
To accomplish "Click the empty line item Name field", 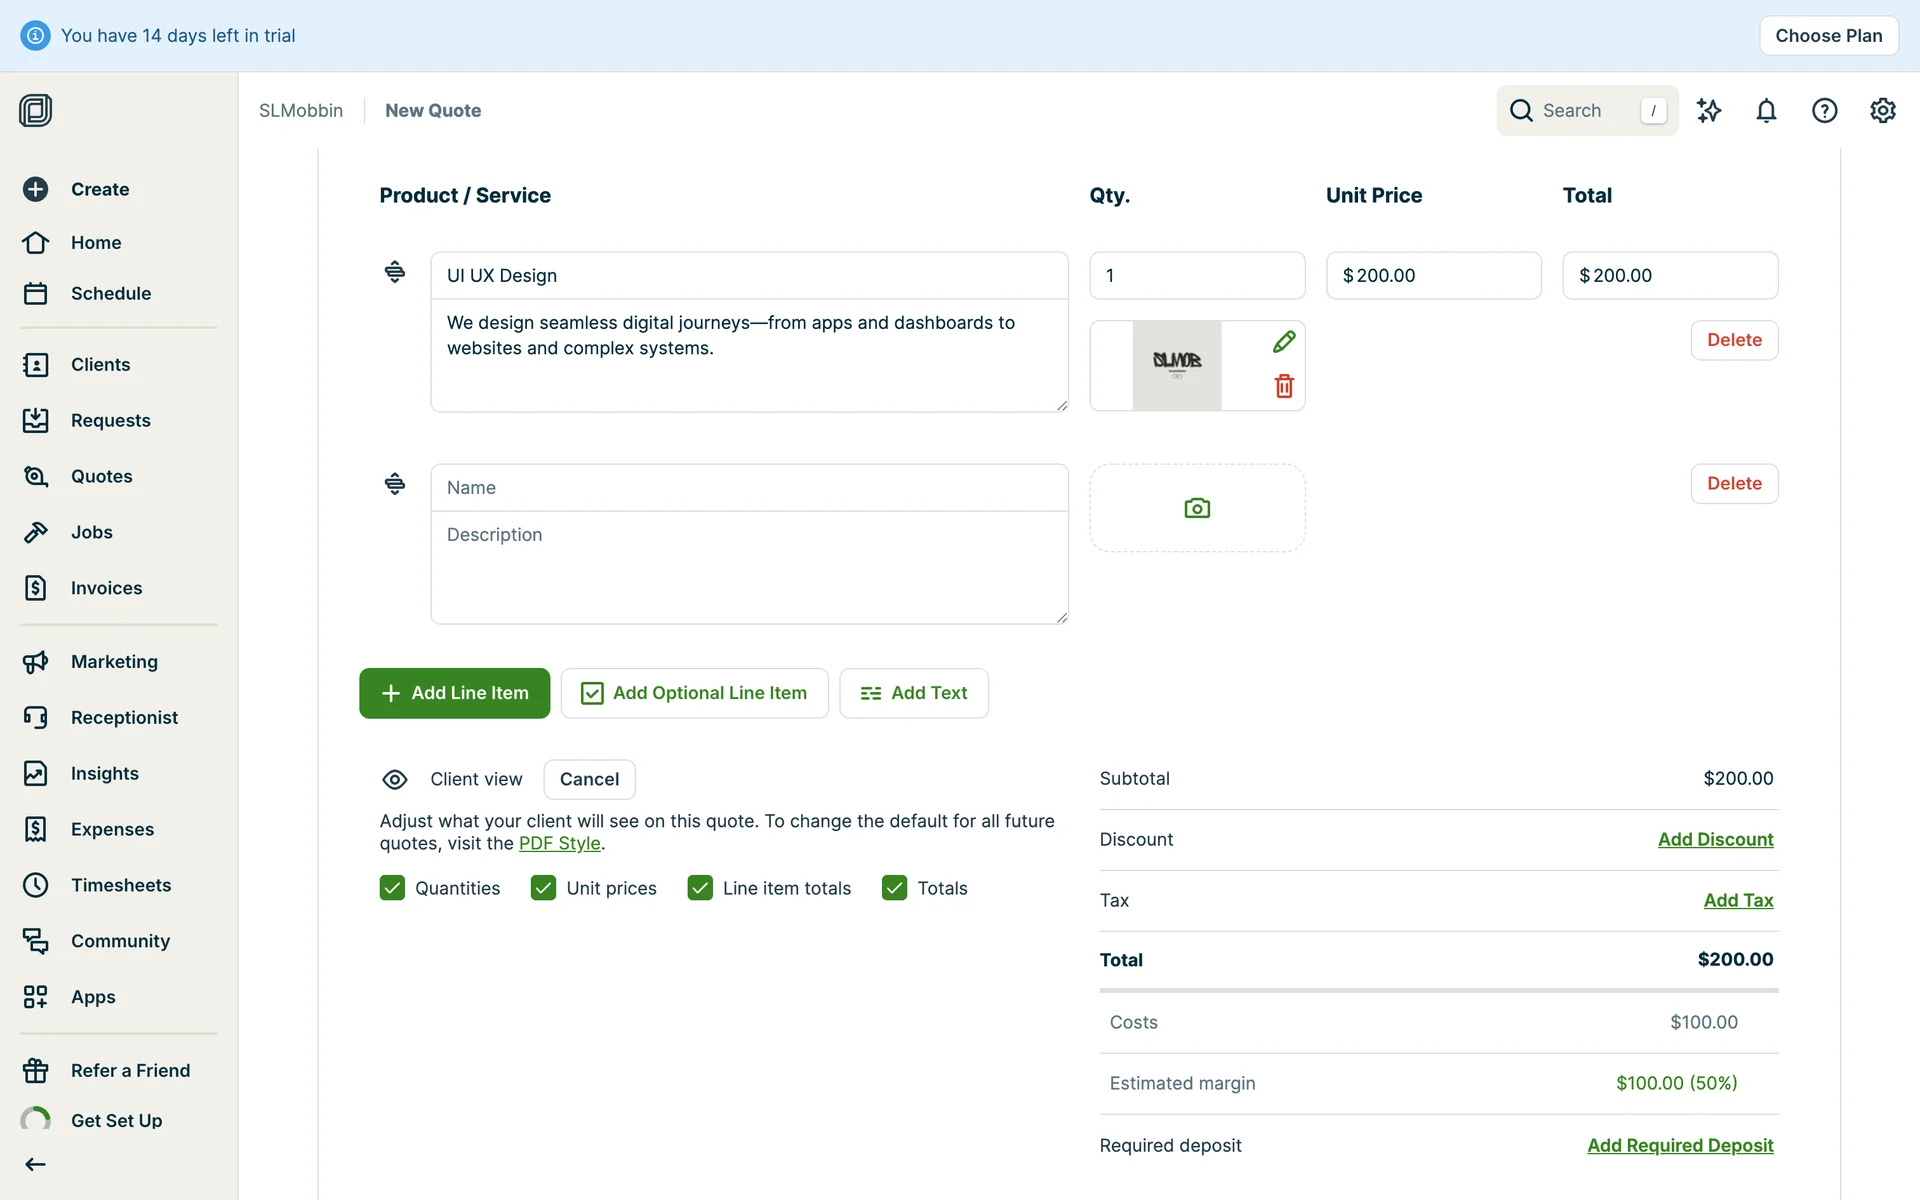I will click(x=749, y=488).
